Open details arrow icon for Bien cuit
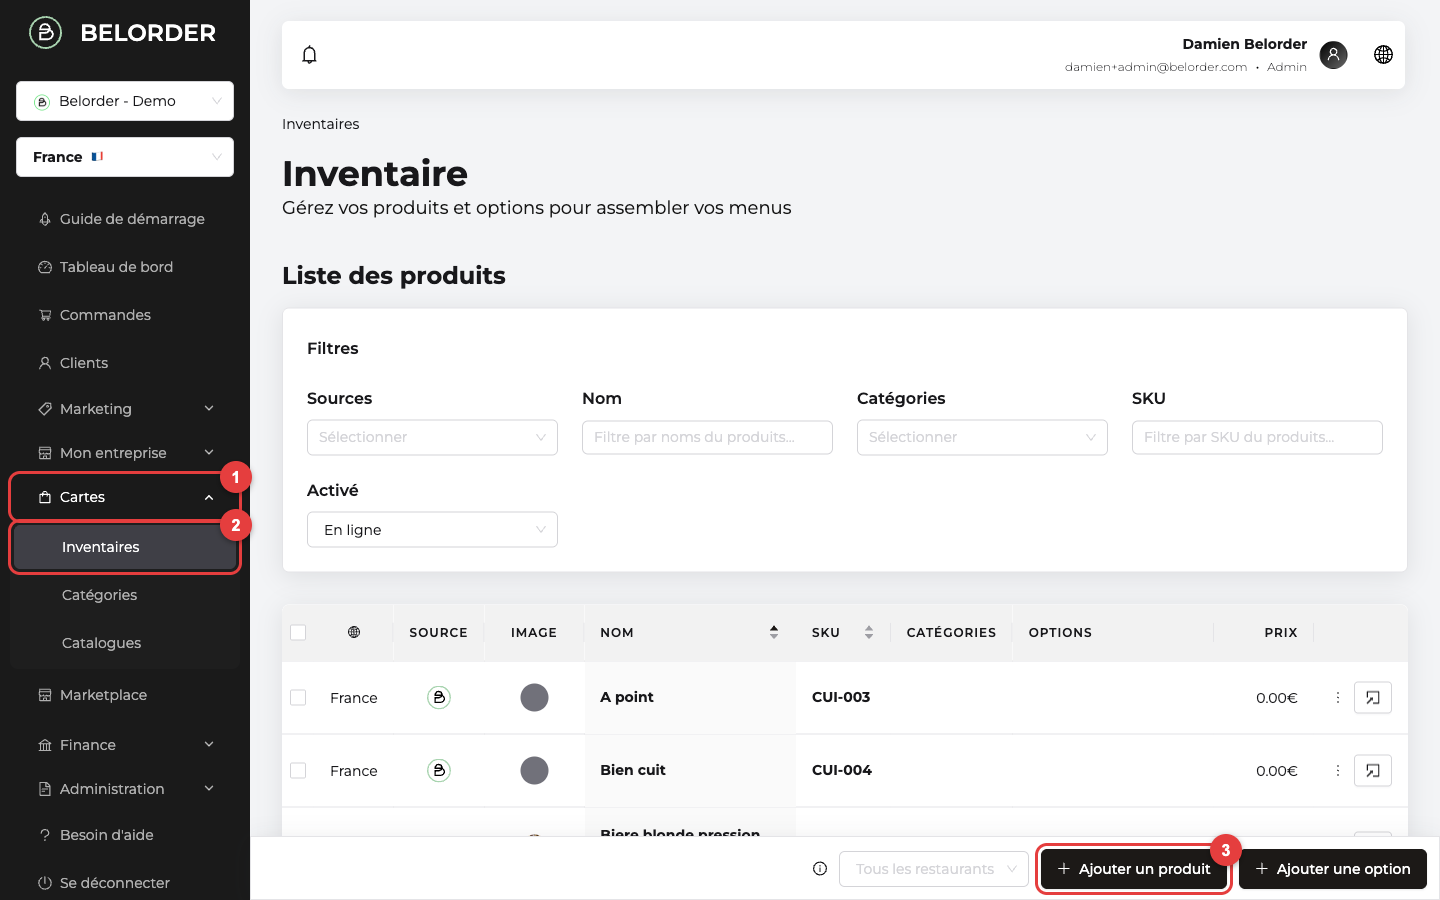1440x900 pixels. 1373,771
